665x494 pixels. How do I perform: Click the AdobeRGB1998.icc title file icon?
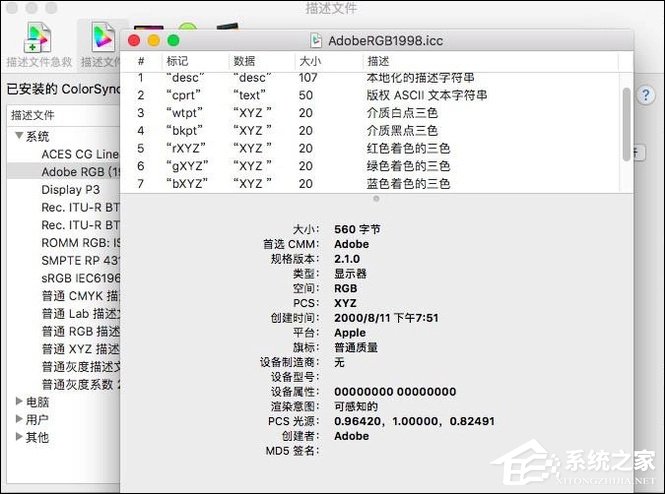pos(317,41)
